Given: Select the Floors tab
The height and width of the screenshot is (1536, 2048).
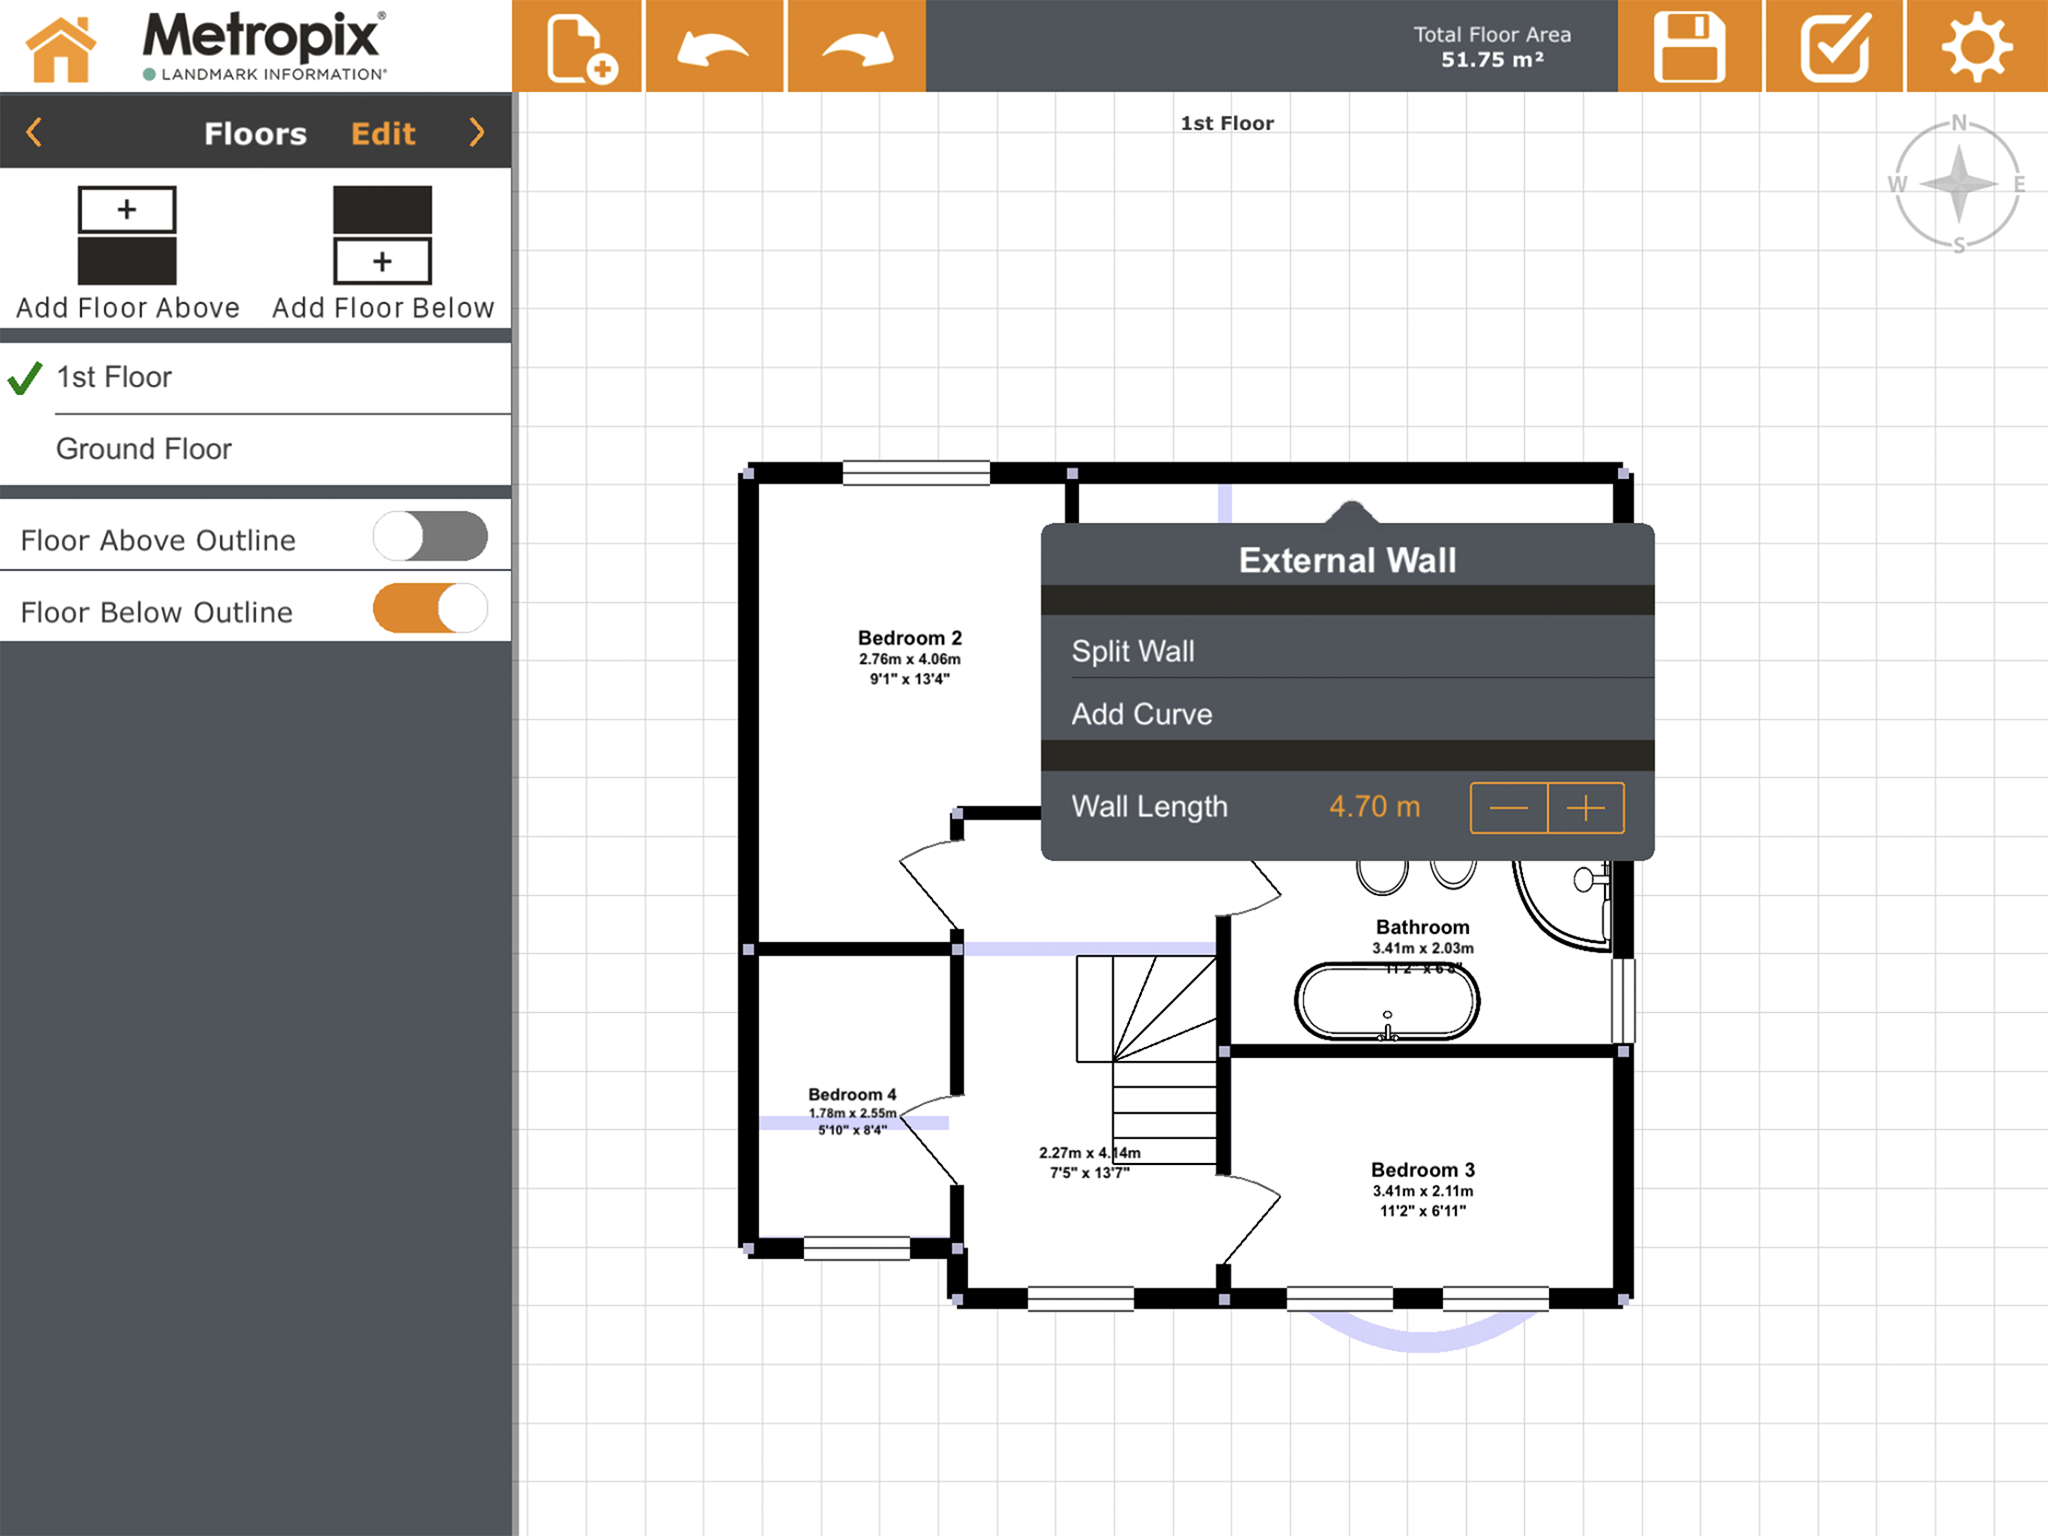Looking at the screenshot, I should [x=255, y=133].
